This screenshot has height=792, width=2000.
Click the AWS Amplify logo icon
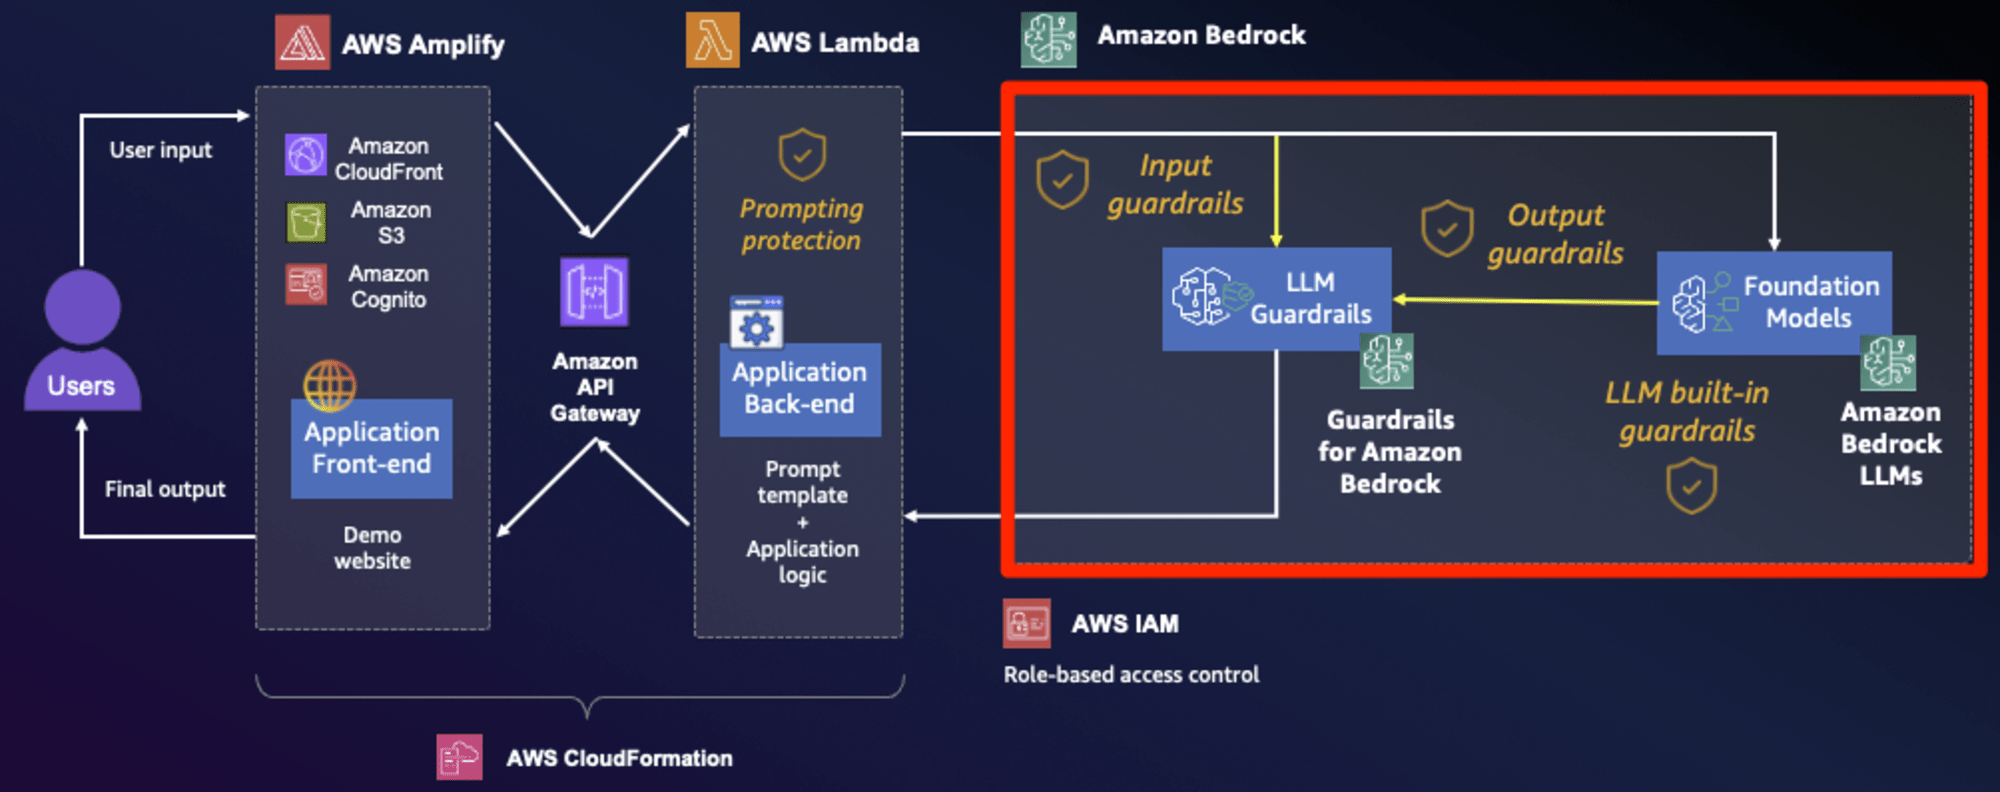(302, 42)
